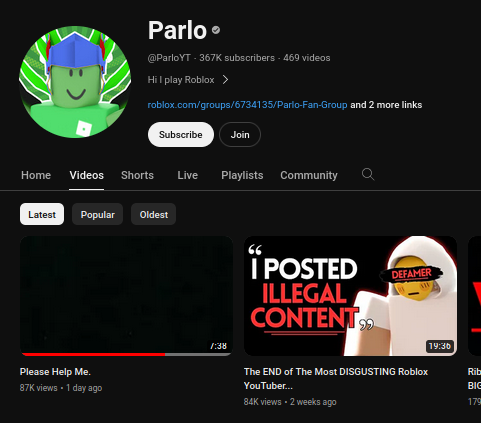481x423 pixels.
Task: Open the Live tab
Action: pyautogui.click(x=188, y=175)
